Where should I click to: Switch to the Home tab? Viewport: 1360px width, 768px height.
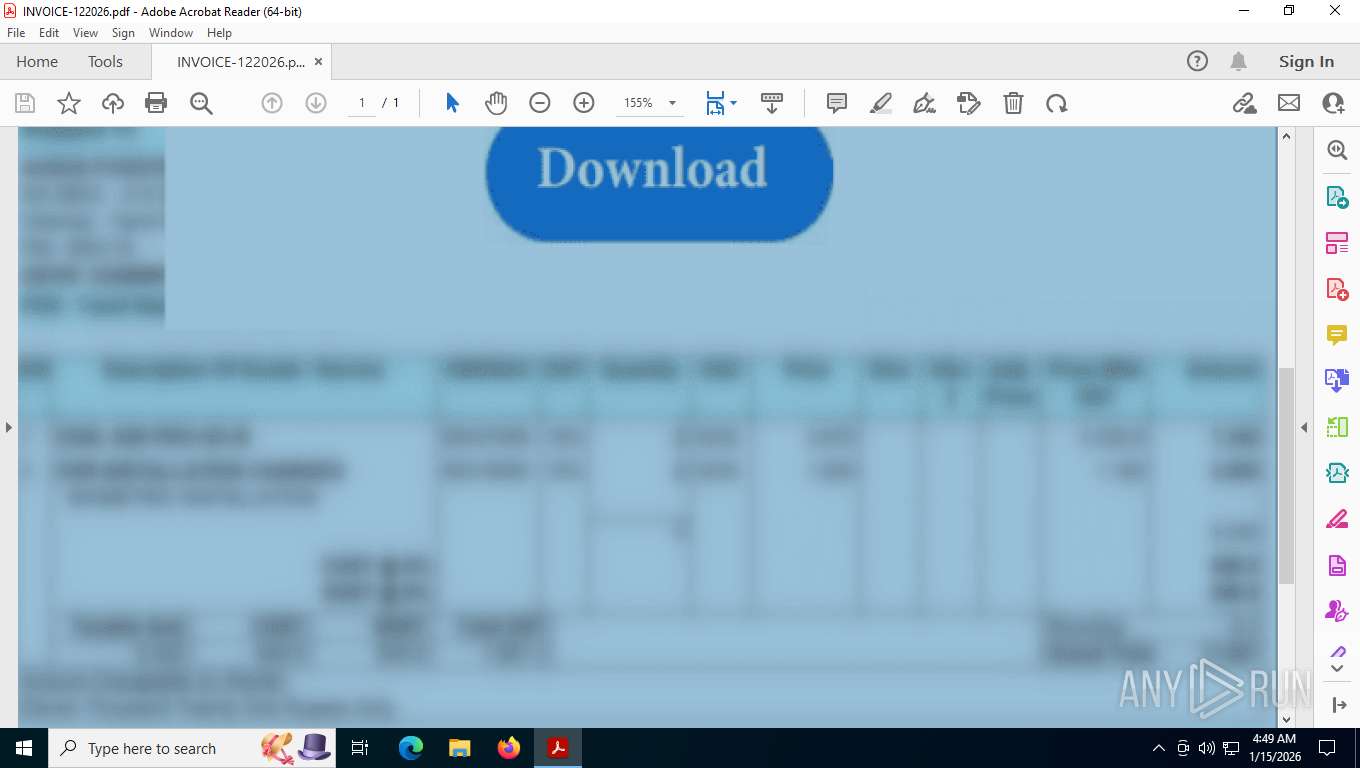(x=37, y=61)
